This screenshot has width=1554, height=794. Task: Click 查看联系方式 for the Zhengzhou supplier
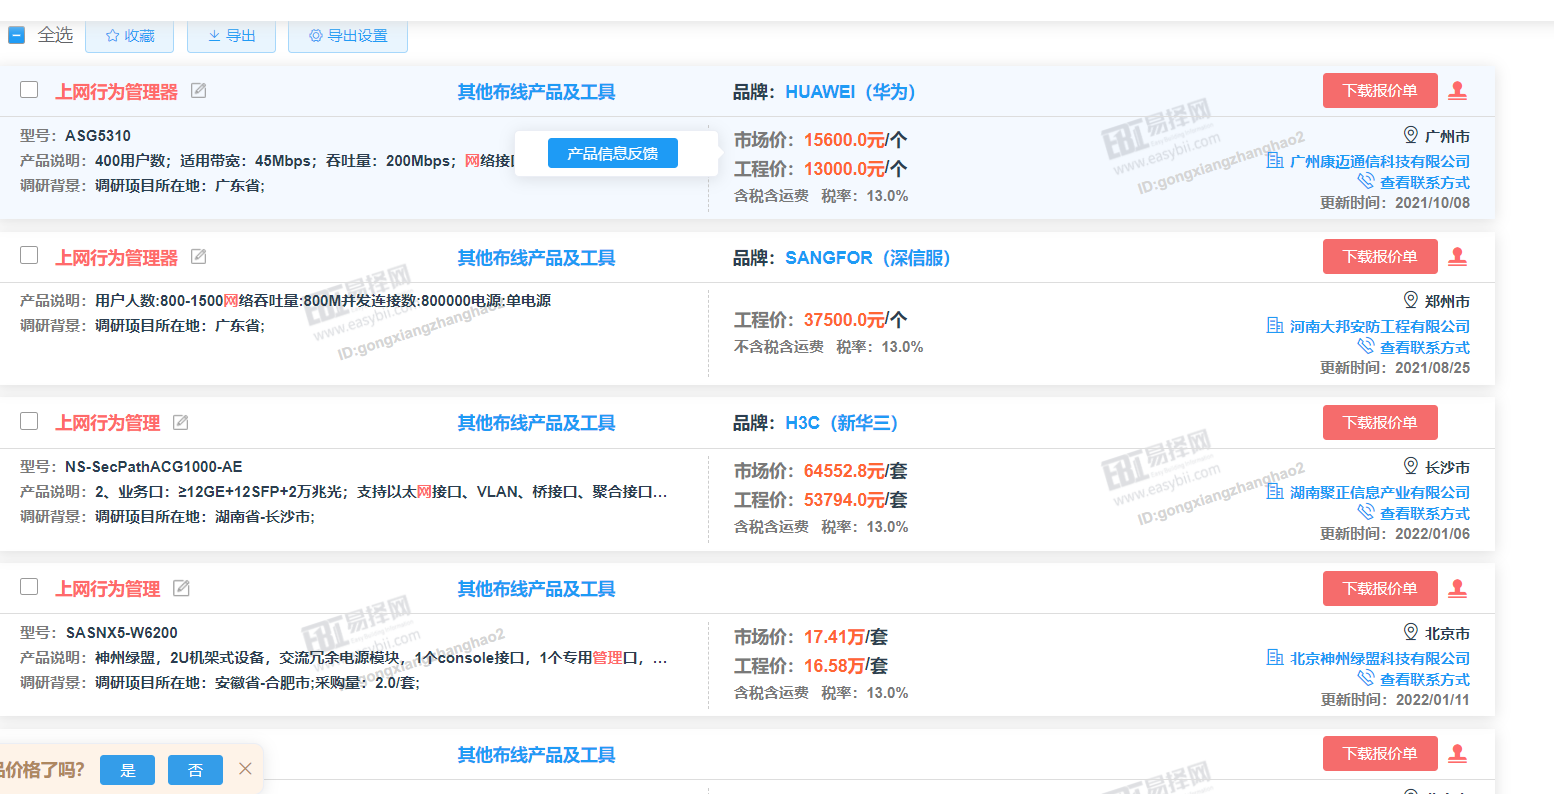tap(1425, 348)
